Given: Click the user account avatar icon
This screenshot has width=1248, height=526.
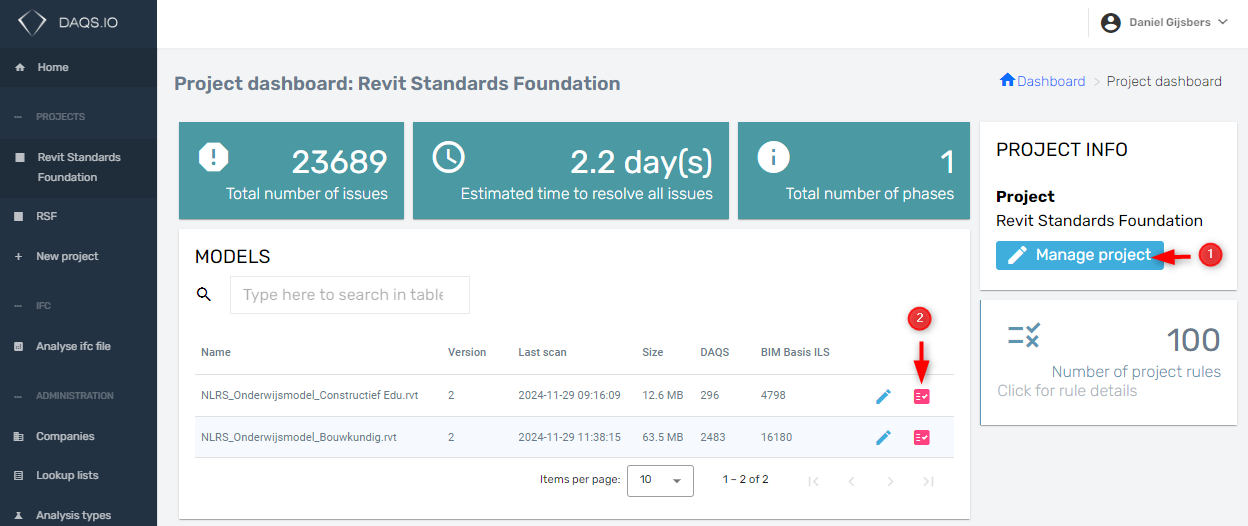Looking at the screenshot, I should (1110, 22).
